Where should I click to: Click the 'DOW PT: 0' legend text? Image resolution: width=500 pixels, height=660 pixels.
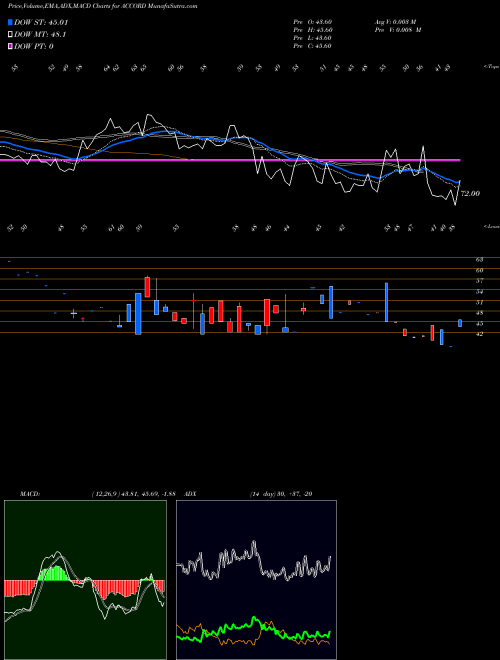[x=34, y=46]
